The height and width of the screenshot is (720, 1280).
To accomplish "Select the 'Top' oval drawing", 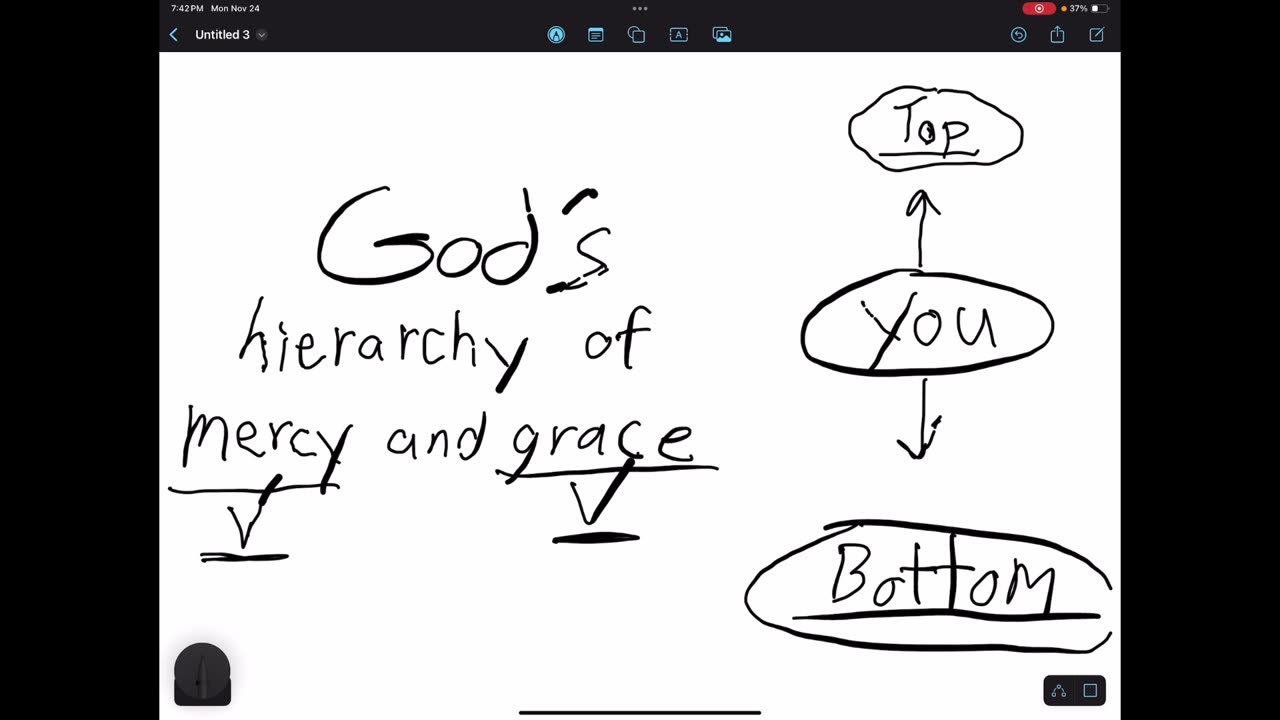I will [935, 129].
